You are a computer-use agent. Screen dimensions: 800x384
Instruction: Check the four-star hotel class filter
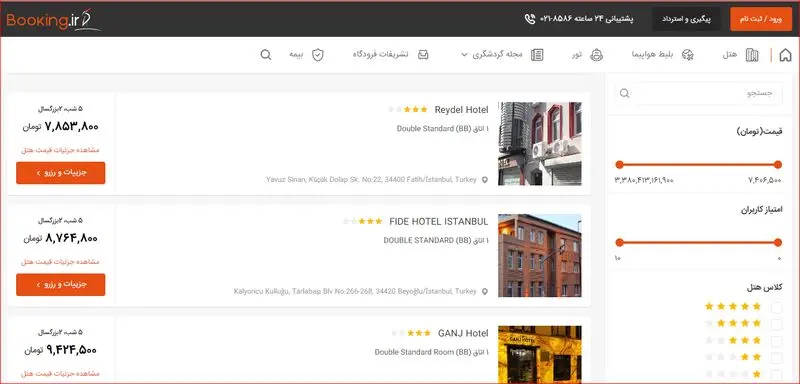pyautogui.click(x=776, y=324)
